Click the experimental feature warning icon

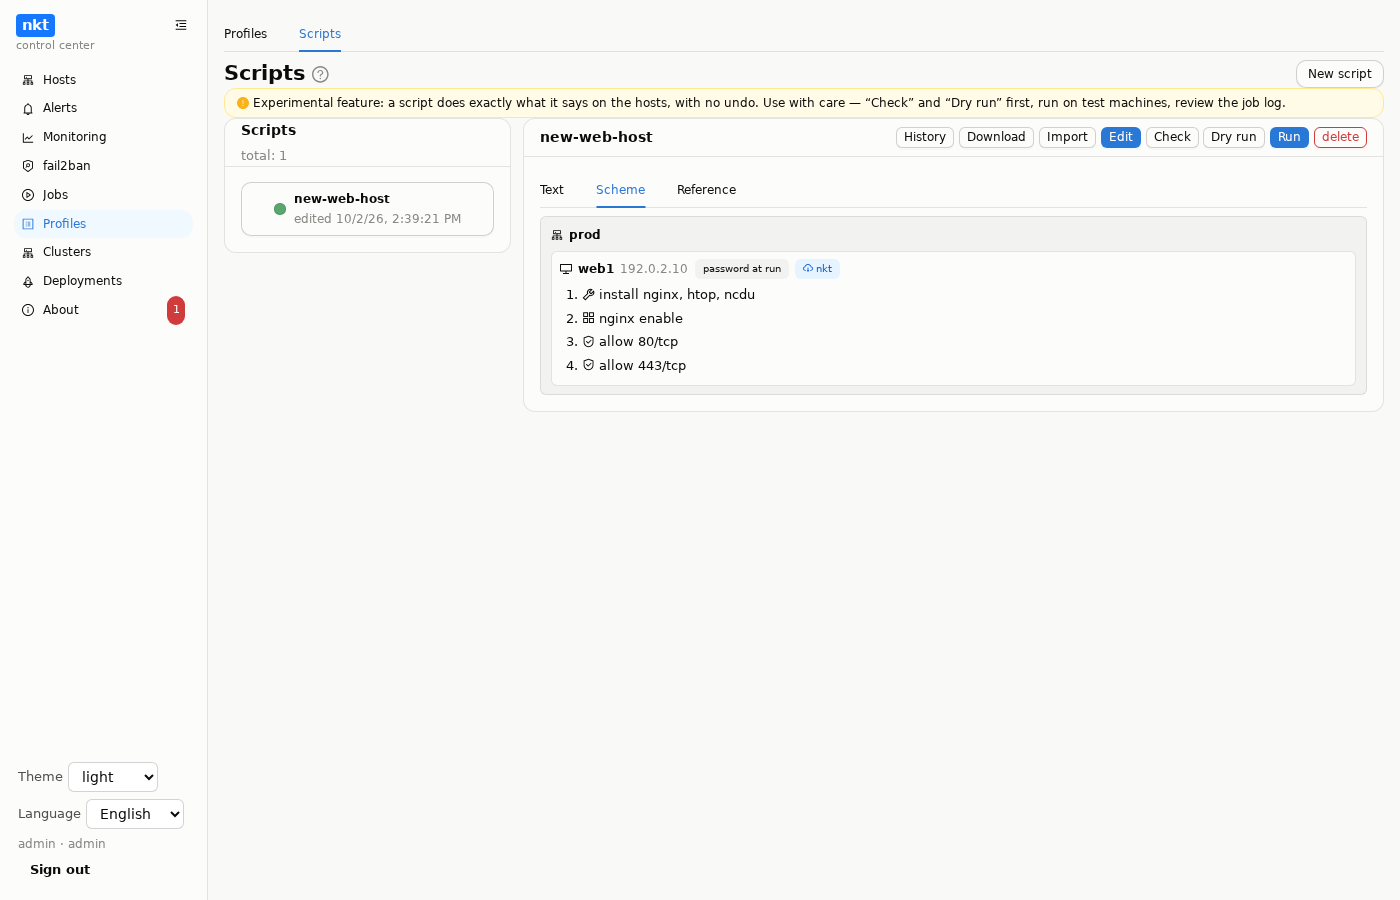point(243,103)
